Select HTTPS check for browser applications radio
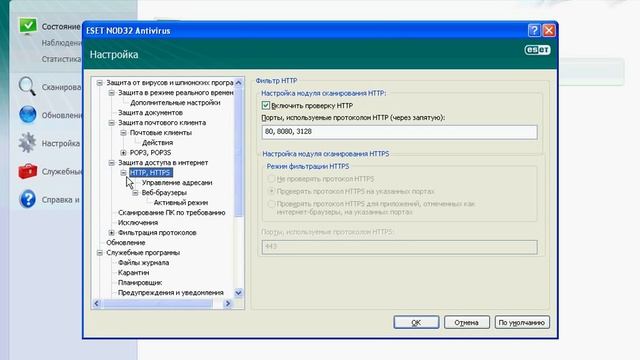 point(271,203)
